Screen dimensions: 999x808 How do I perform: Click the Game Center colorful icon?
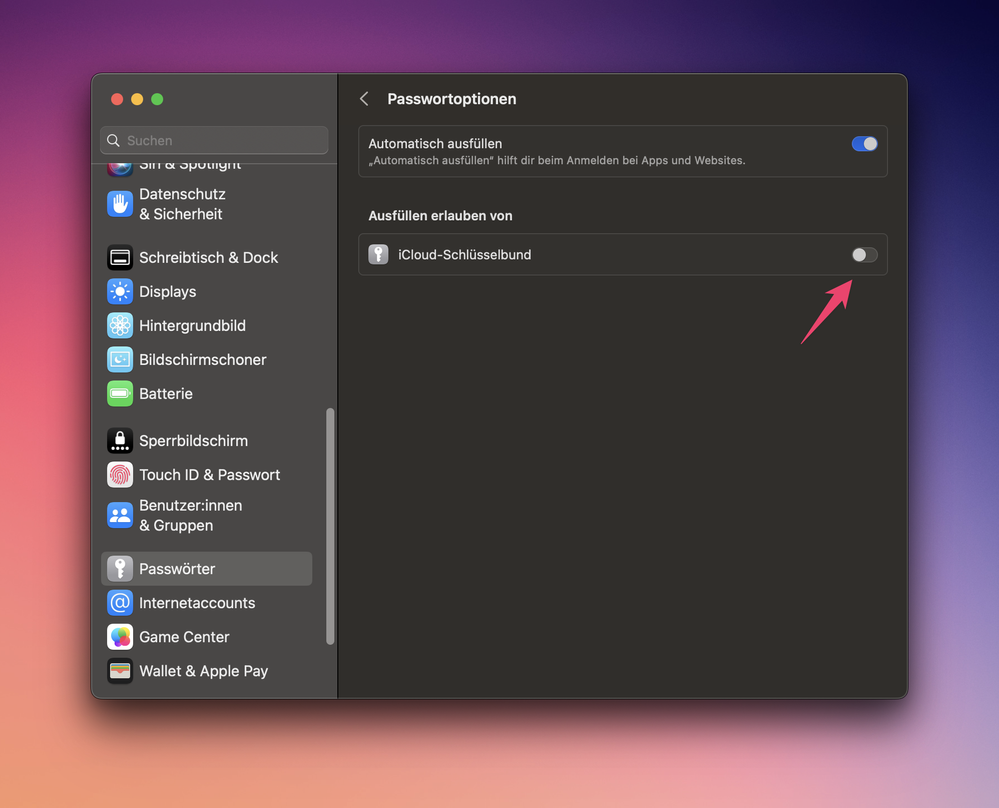tap(120, 637)
